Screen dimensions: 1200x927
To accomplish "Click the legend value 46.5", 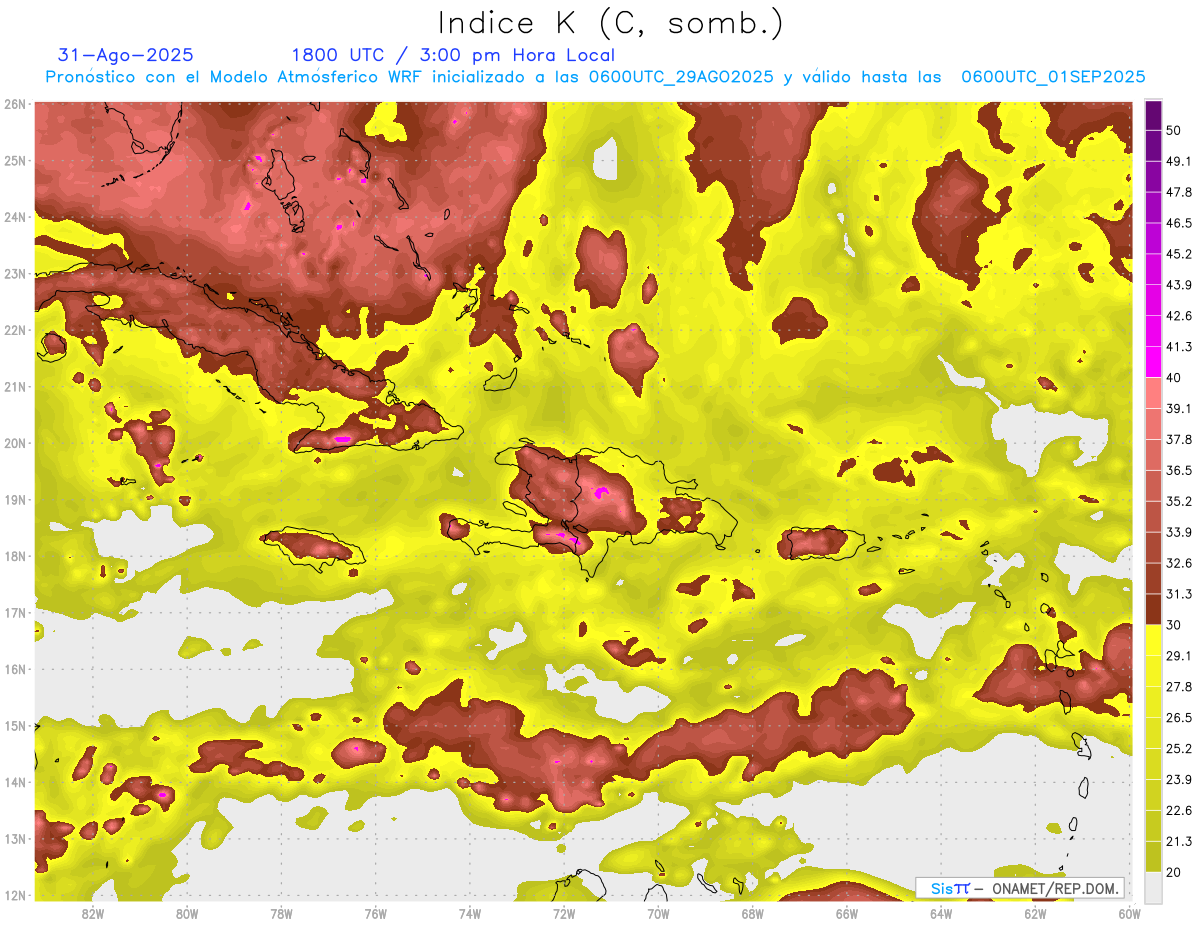I will coord(1178,223).
